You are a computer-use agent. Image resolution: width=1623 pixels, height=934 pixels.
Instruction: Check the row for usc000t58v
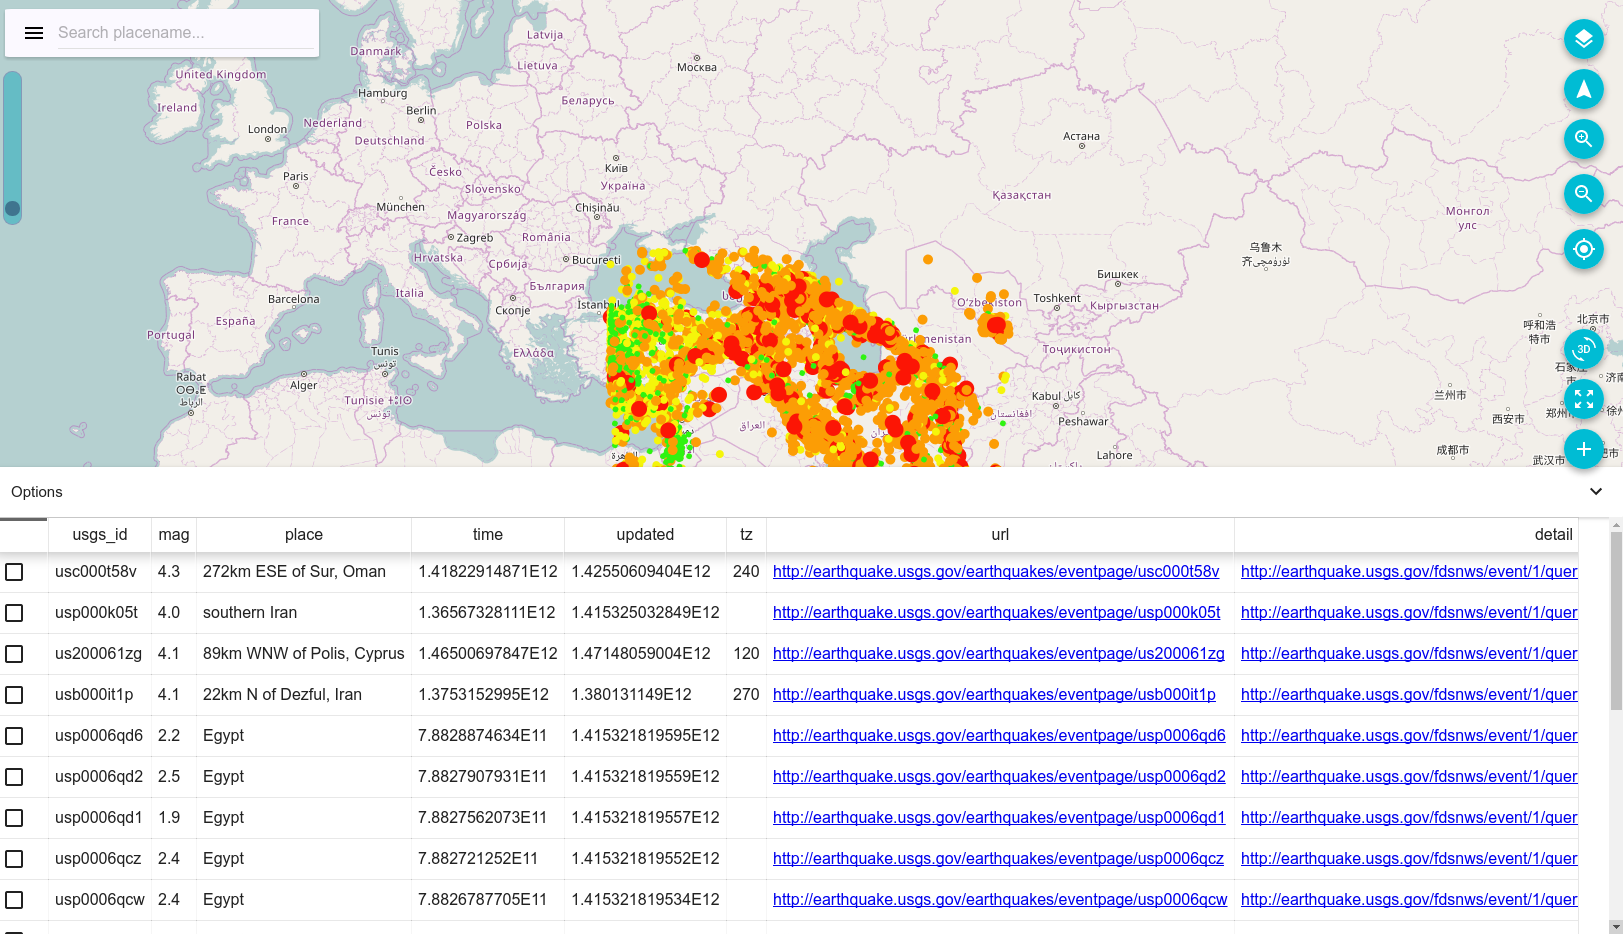(14, 572)
